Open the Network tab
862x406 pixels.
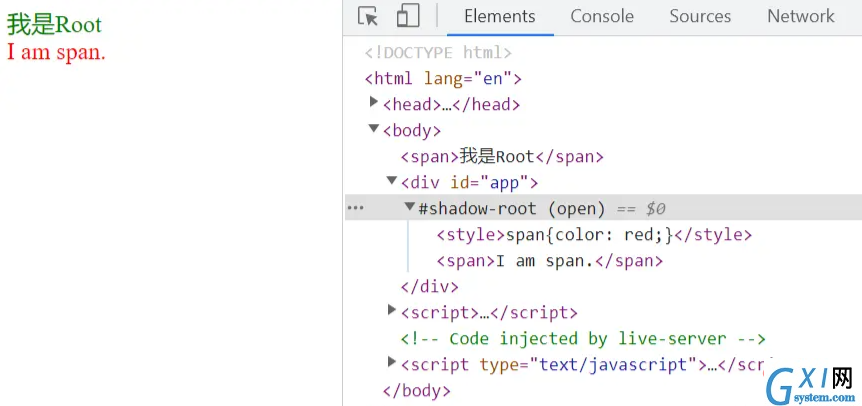(800, 16)
